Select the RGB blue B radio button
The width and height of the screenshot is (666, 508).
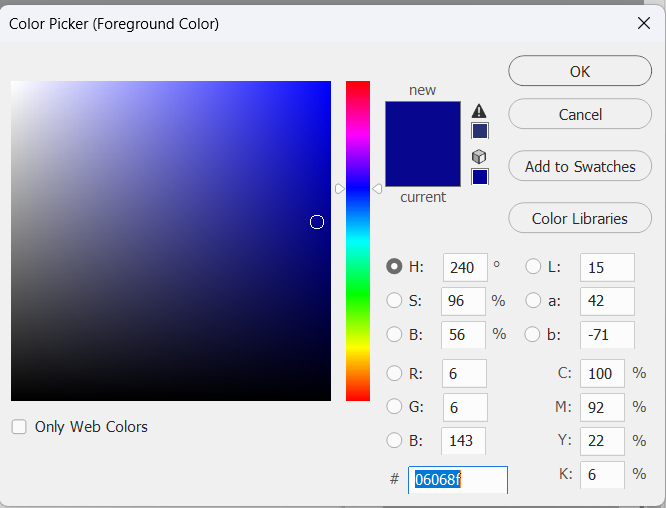click(x=394, y=440)
